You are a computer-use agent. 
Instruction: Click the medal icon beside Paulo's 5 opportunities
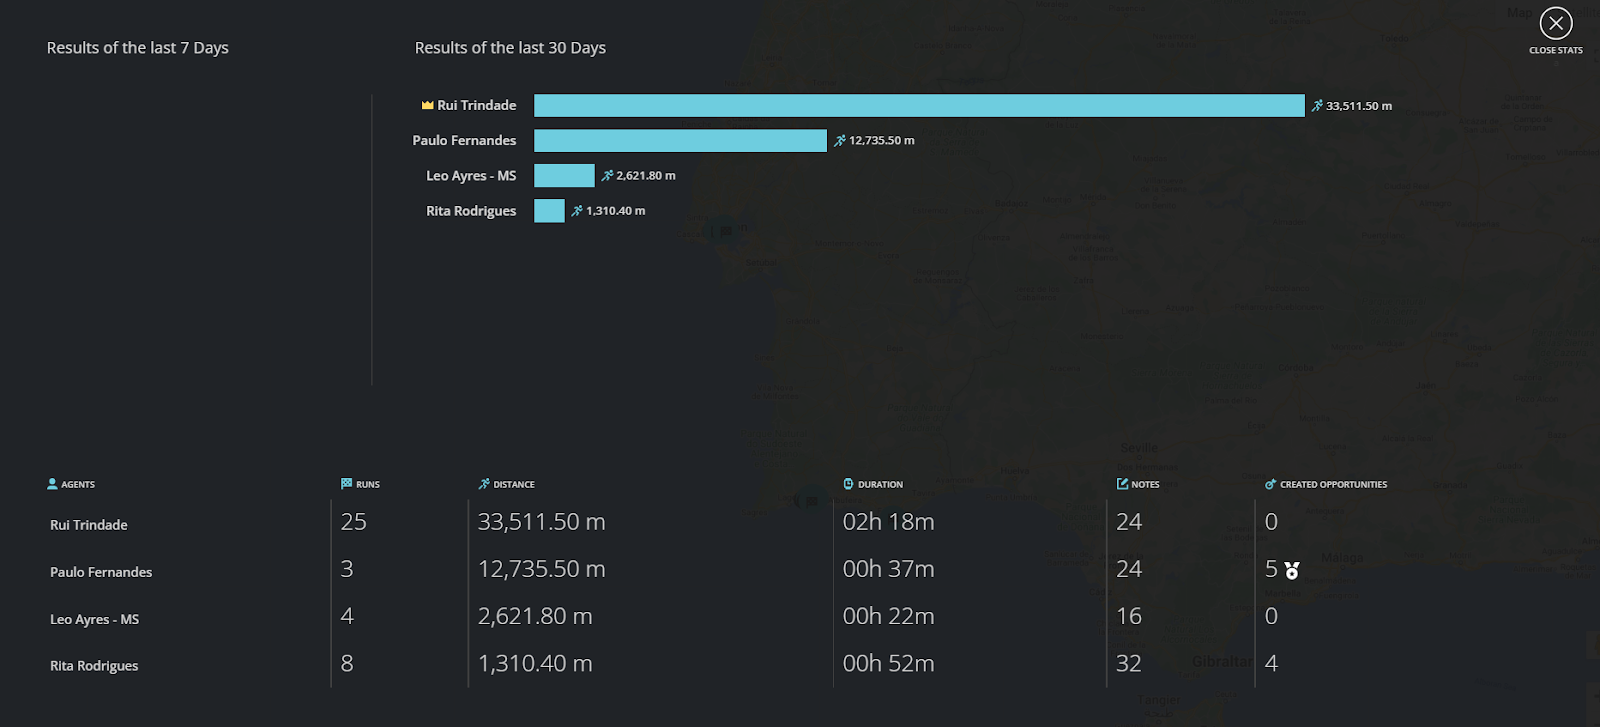(x=1292, y=570)
